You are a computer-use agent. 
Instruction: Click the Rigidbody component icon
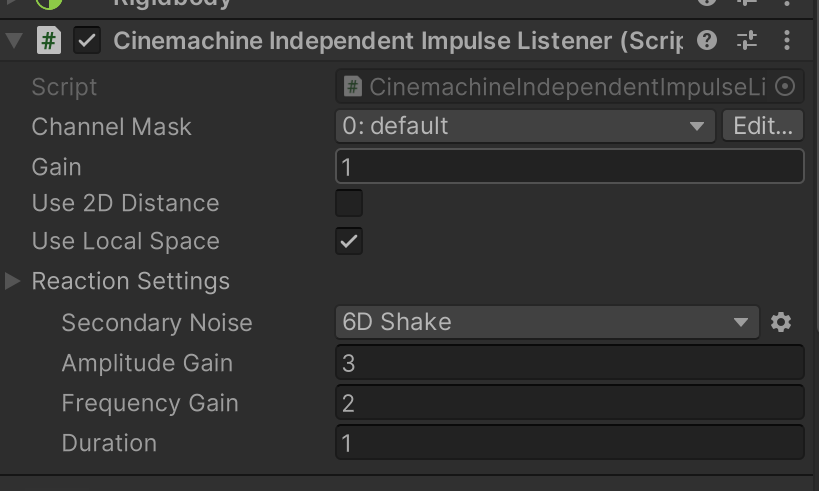tap(48, 3)
